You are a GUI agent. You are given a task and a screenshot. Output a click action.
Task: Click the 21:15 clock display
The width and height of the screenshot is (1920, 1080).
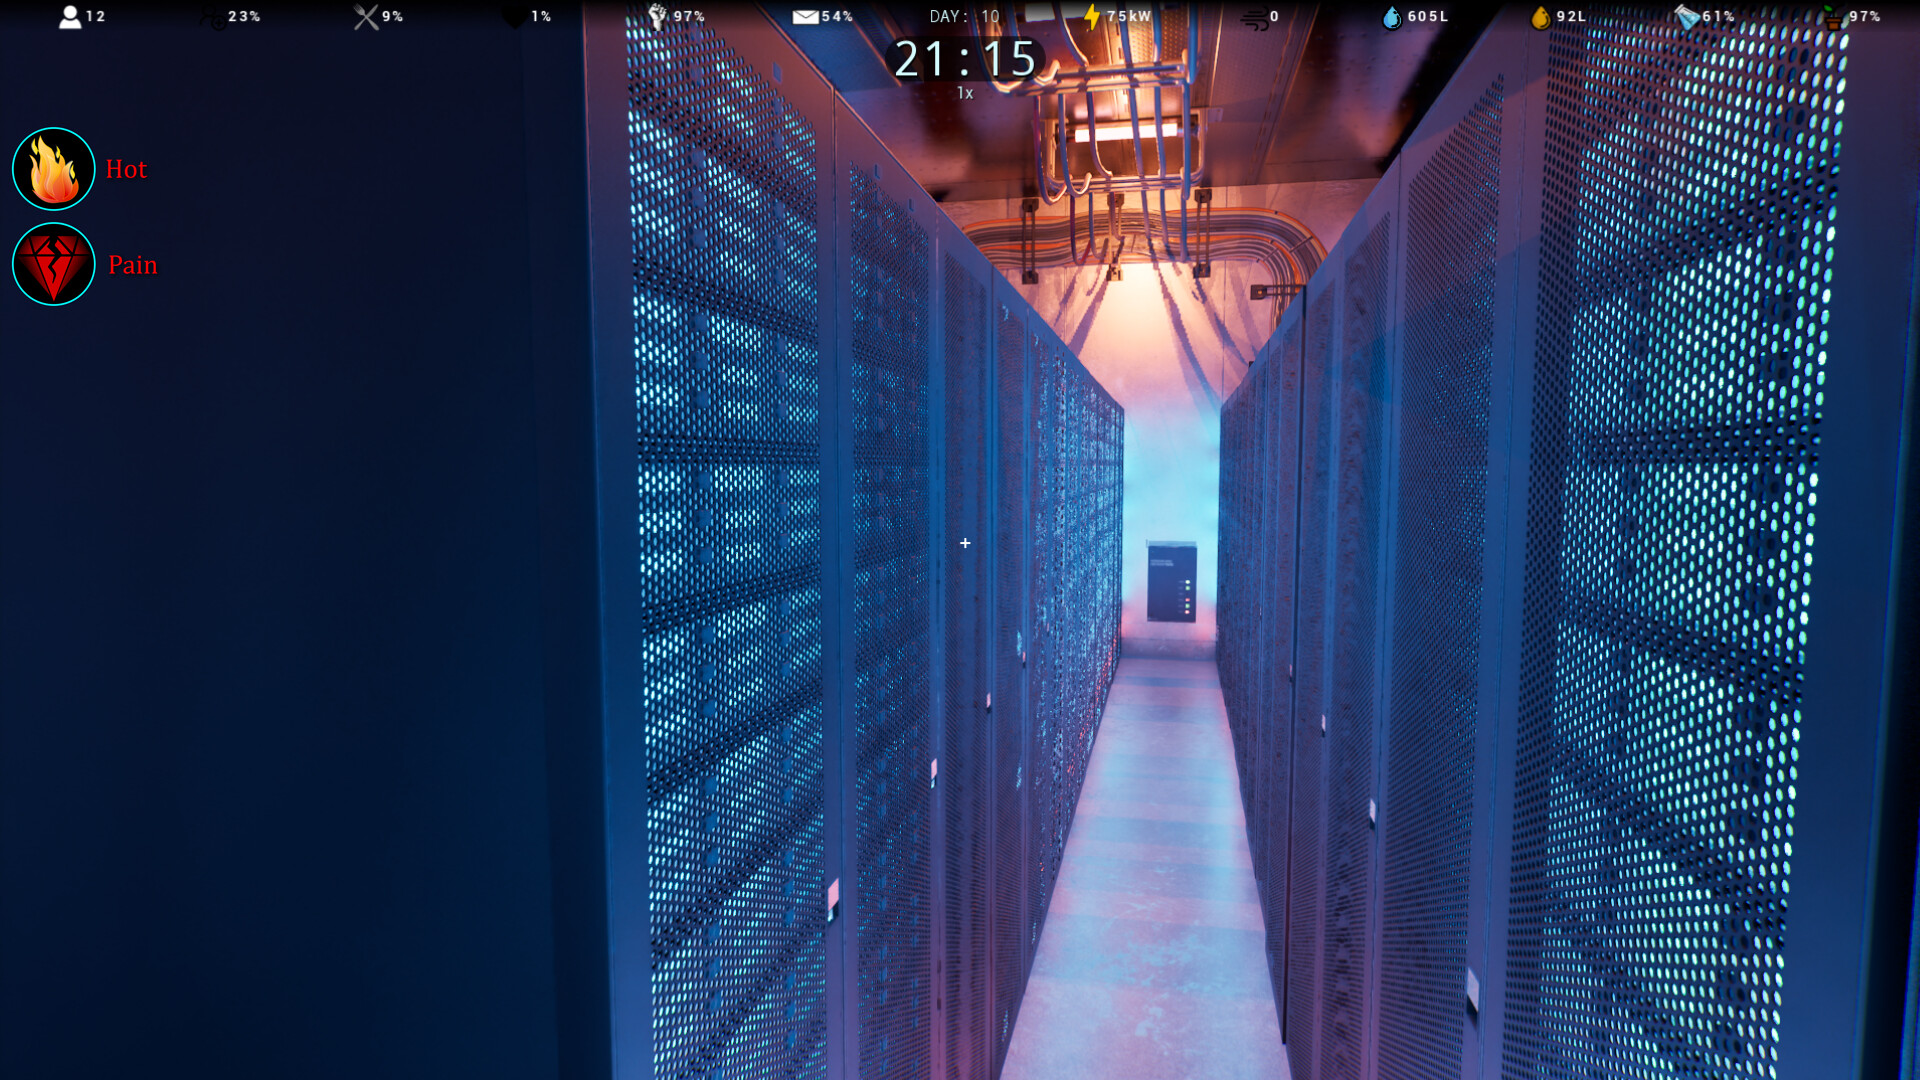[x=965, y=59]
